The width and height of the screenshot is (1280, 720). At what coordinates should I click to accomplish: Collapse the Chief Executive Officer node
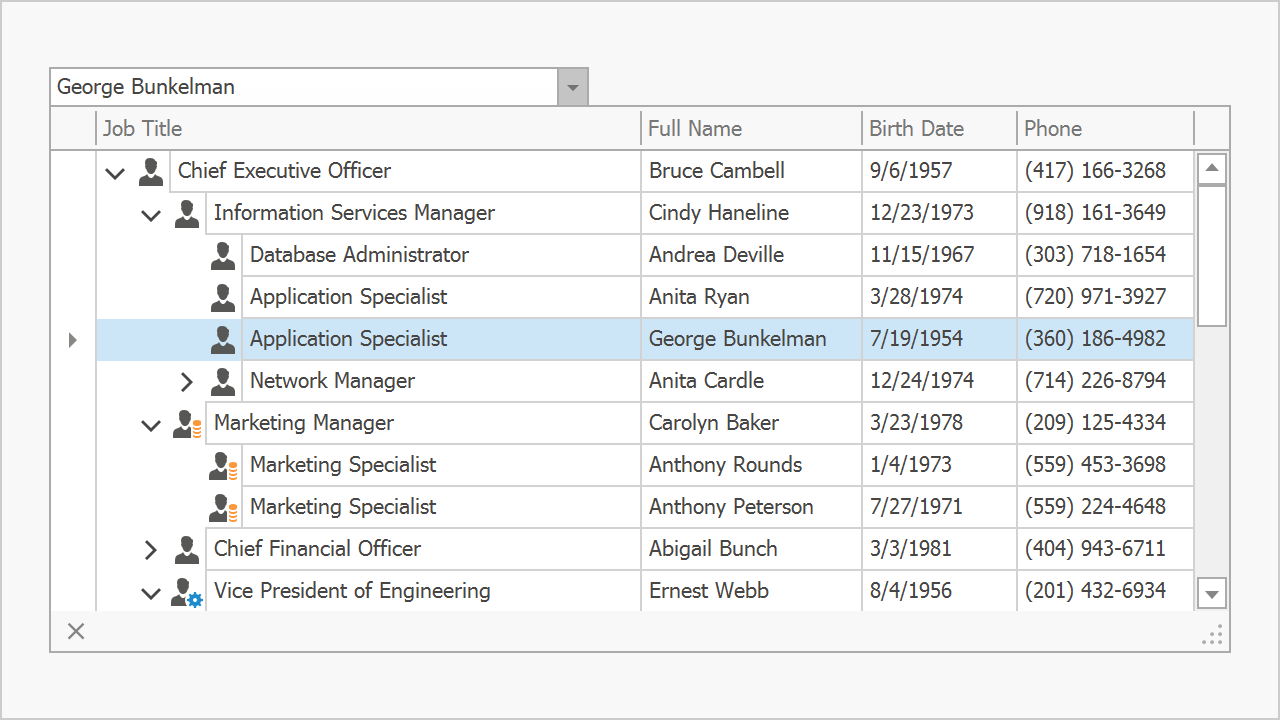tap(114, 171)
